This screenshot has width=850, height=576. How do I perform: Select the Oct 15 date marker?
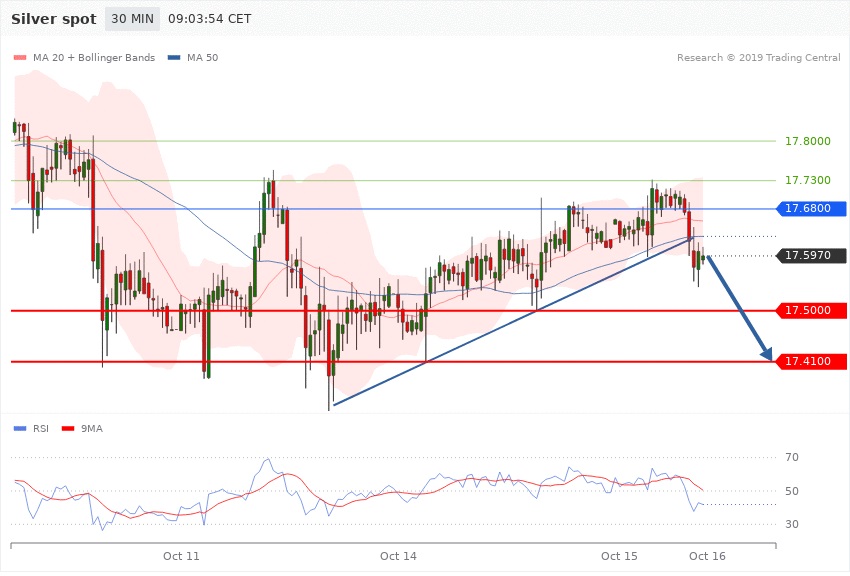[x=619, y=555]
